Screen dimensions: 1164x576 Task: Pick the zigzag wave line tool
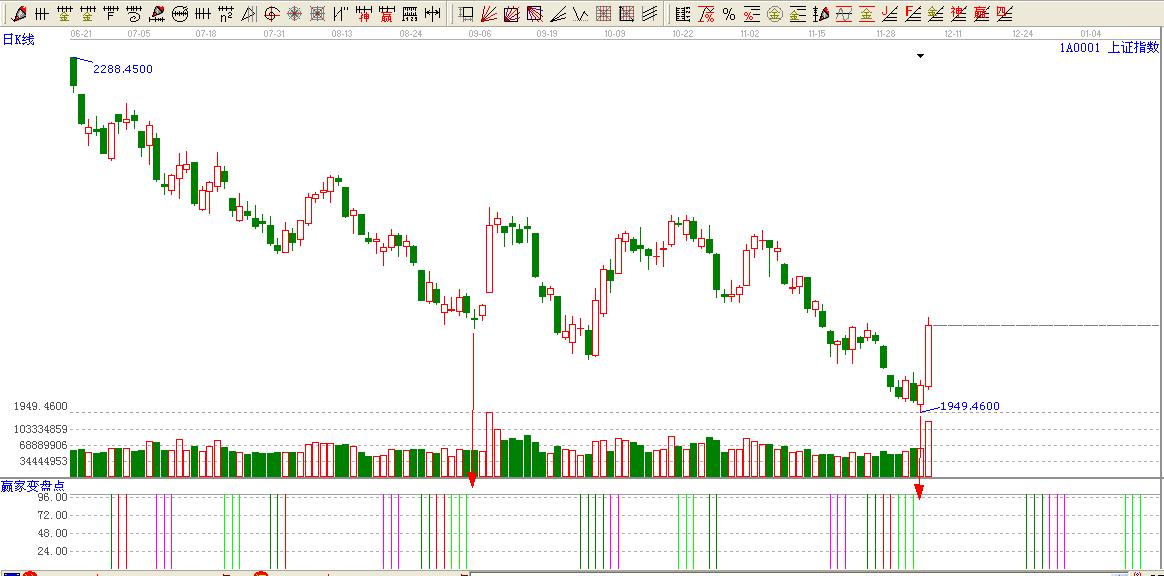click(580, 14)
